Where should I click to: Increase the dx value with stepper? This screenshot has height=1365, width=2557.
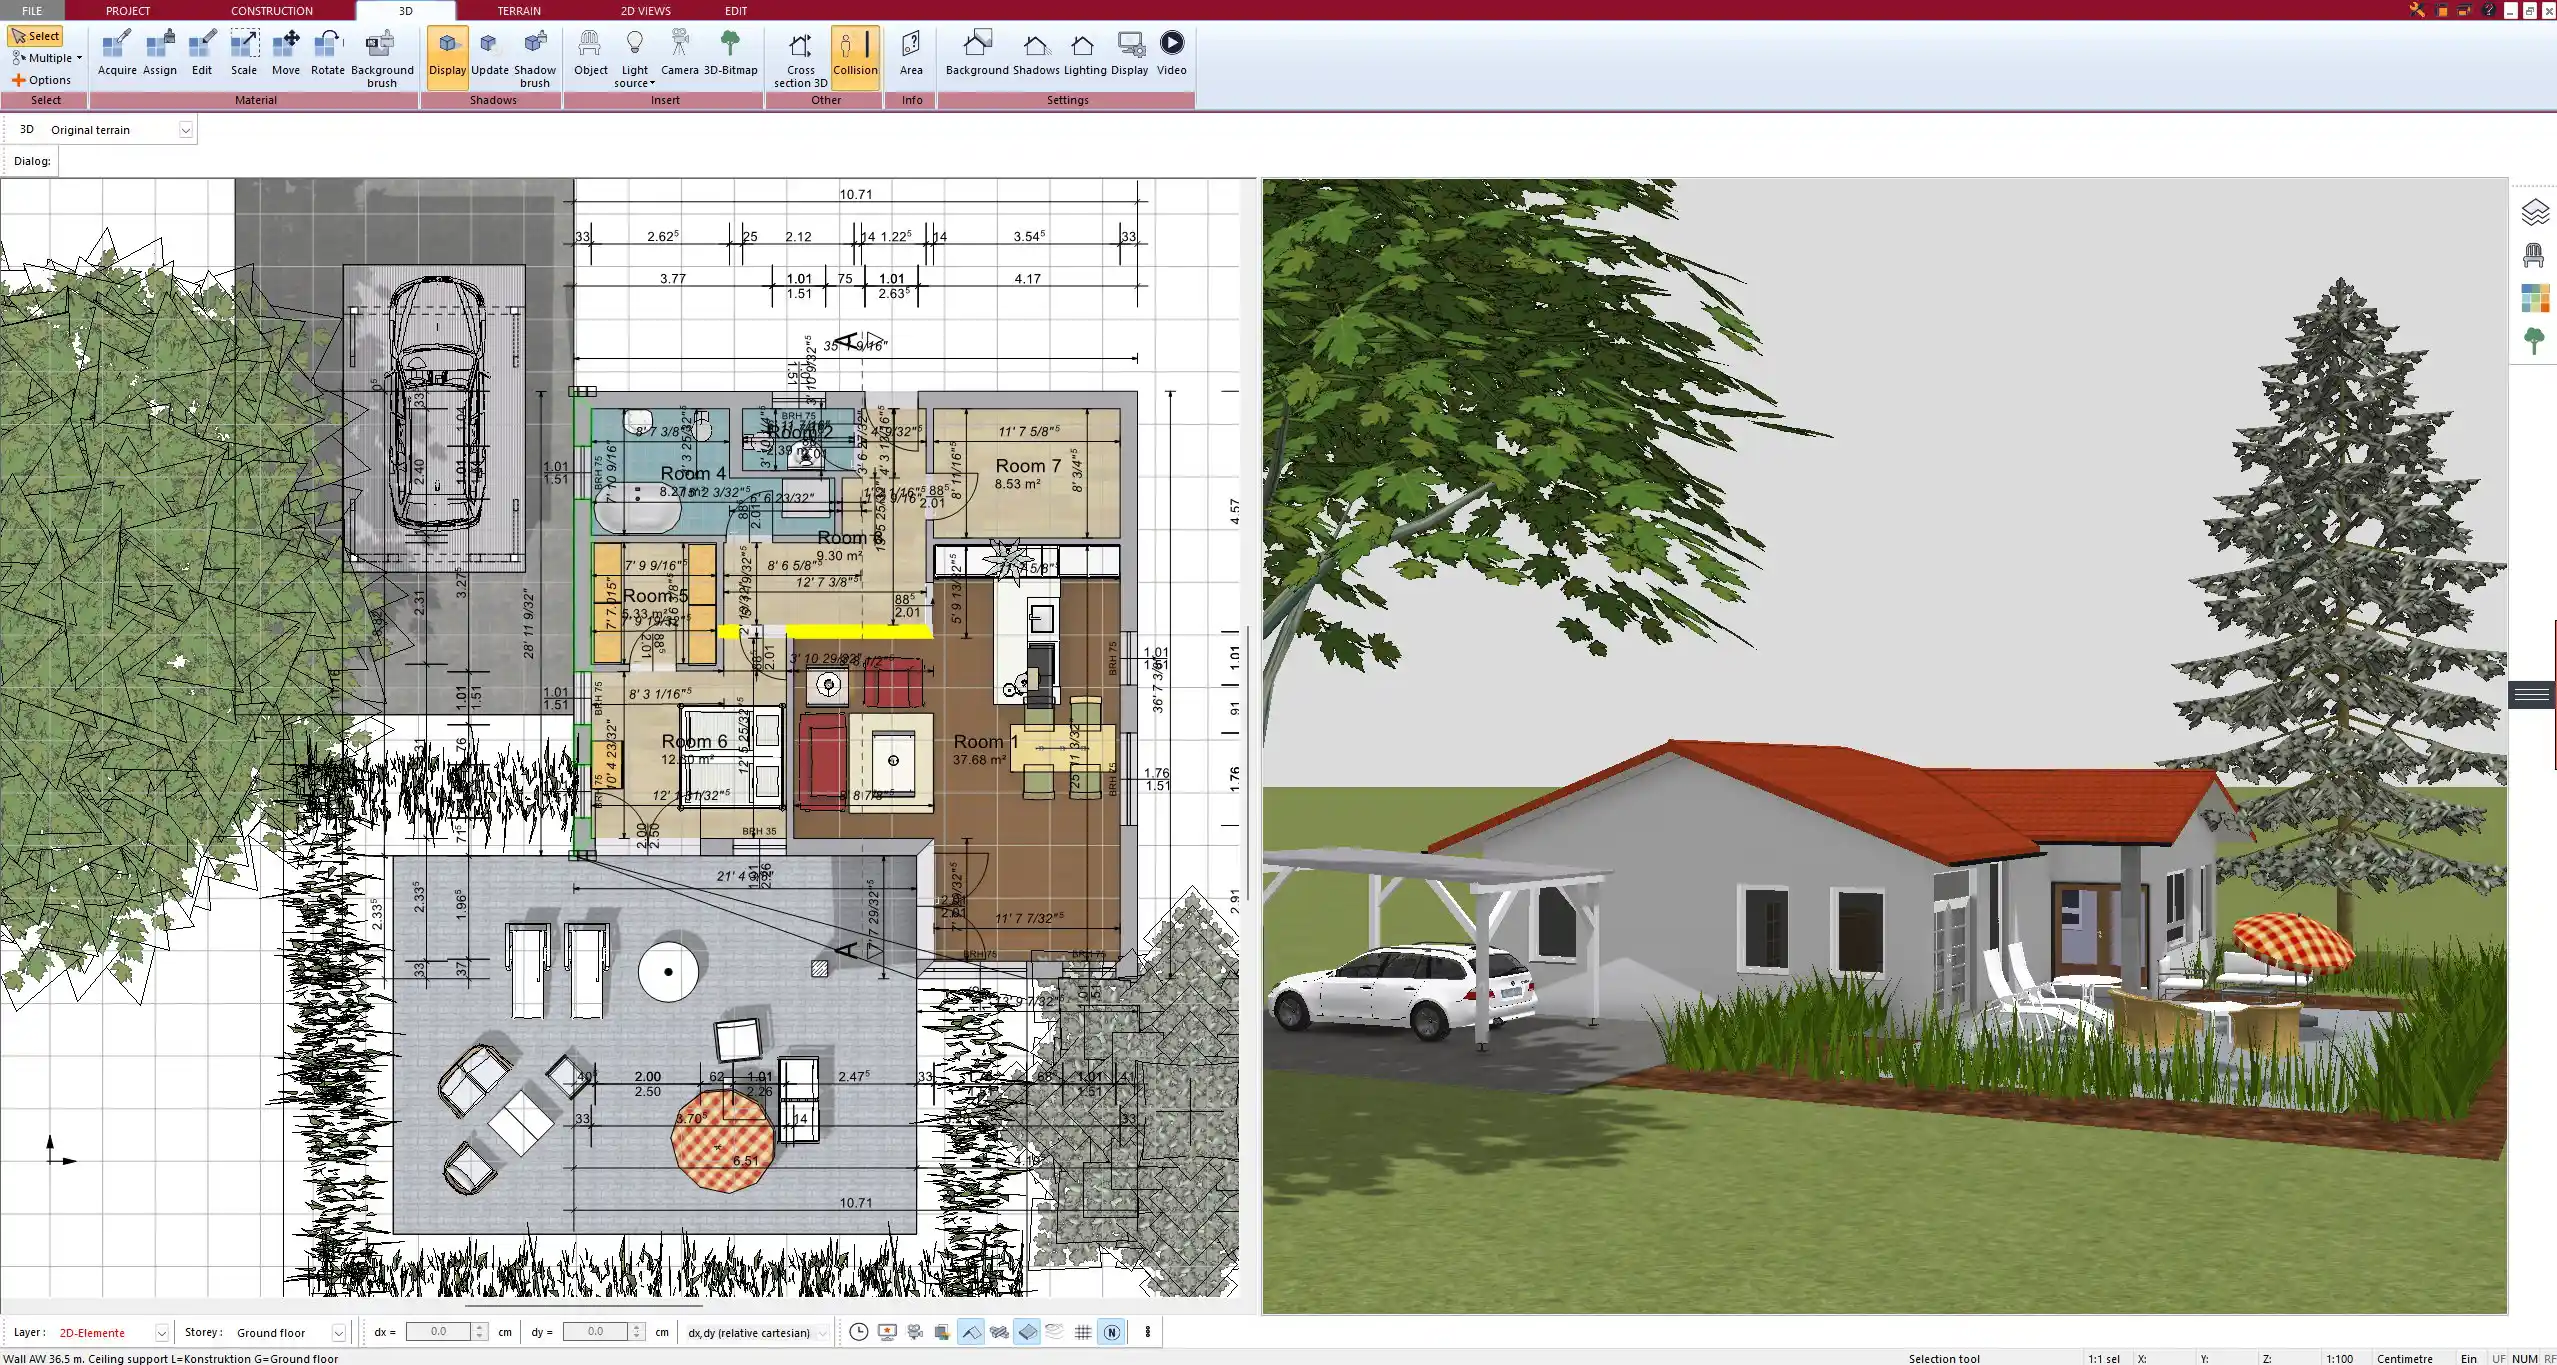(480, 1327)
